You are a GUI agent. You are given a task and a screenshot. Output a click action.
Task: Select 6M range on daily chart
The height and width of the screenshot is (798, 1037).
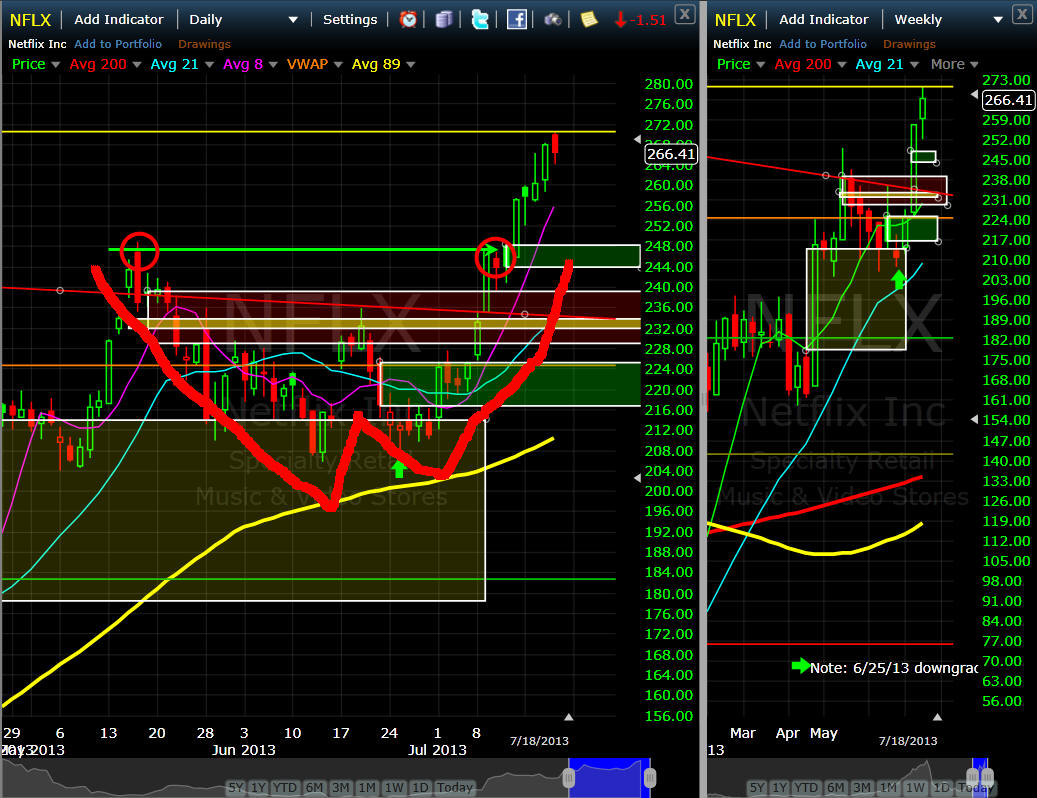[x=314, y=787]
